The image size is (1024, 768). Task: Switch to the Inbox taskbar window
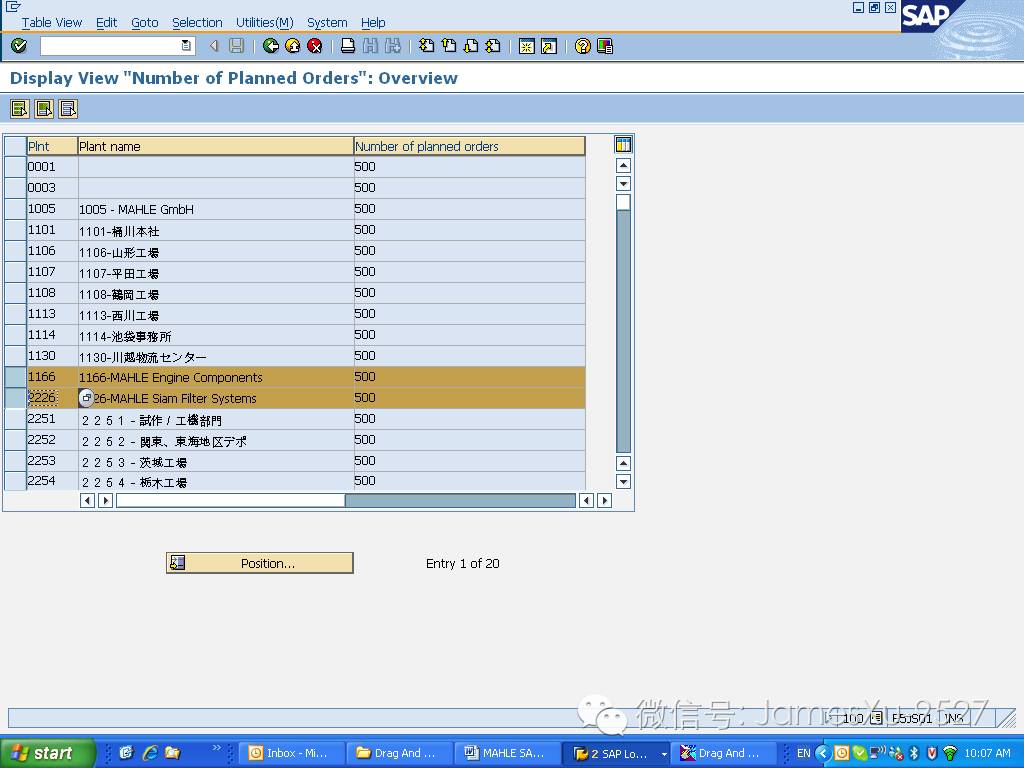tap(289, 753)
